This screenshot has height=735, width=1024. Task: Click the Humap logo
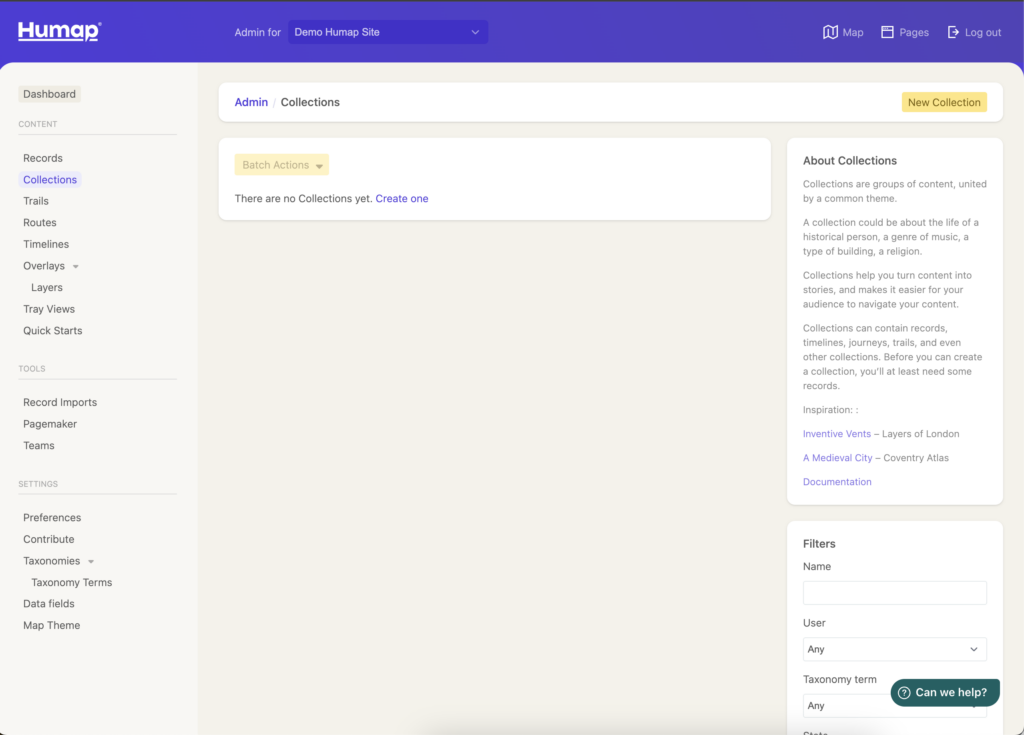(59, 31)
